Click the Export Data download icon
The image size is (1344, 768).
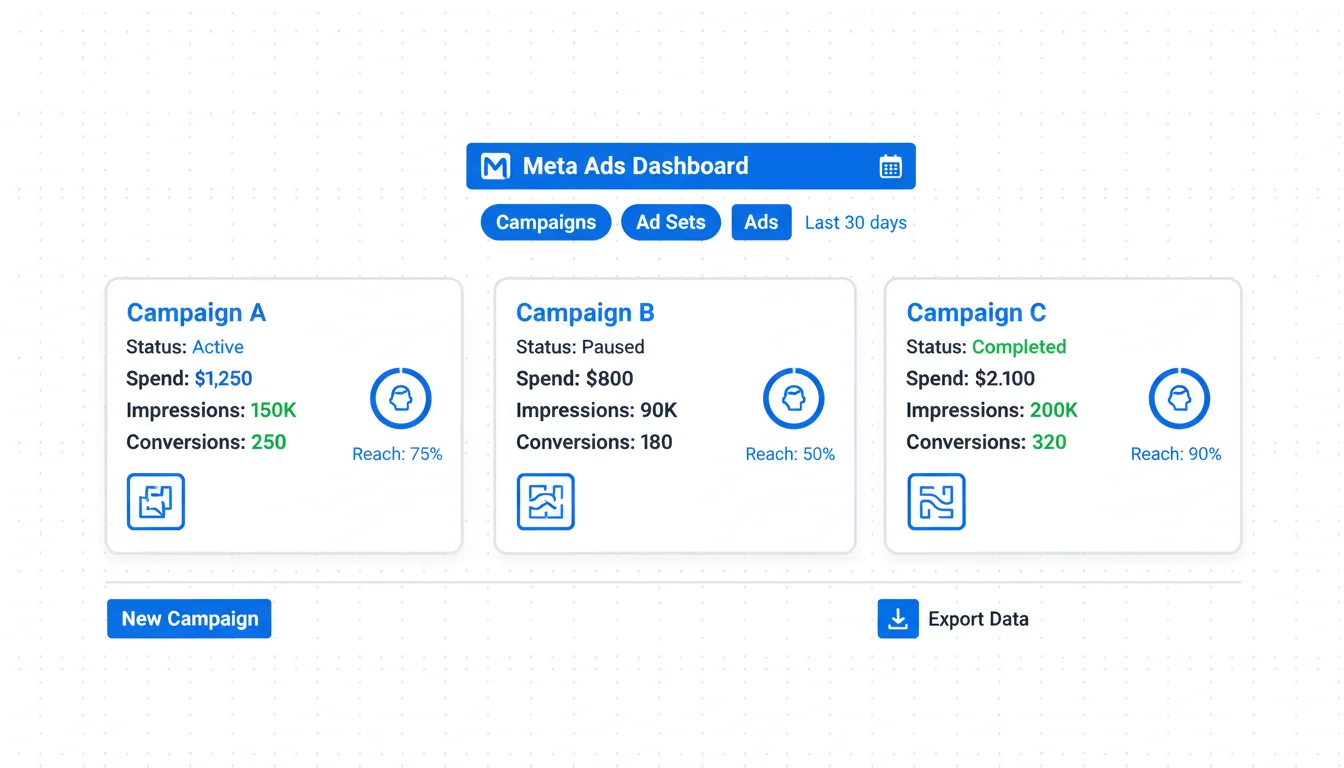coord(898,619)
